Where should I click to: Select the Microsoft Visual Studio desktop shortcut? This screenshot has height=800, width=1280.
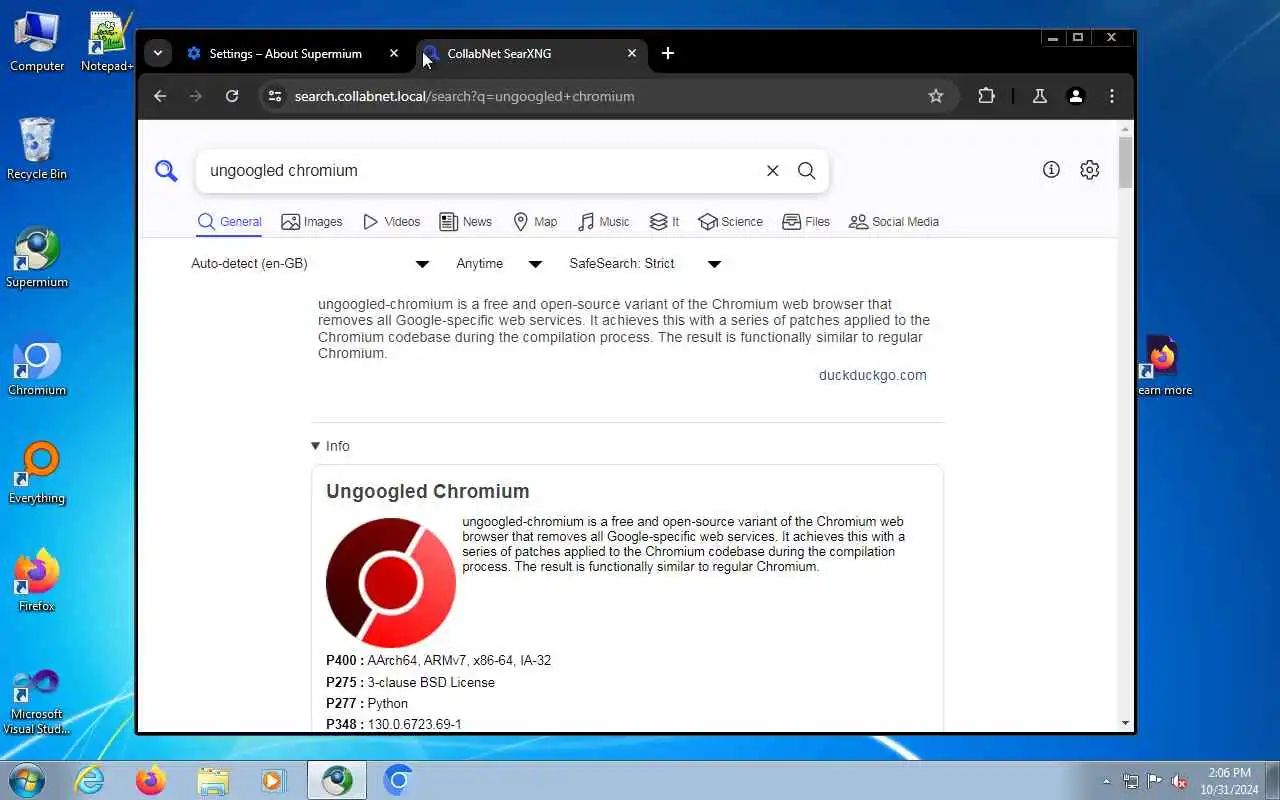[37, 701]
